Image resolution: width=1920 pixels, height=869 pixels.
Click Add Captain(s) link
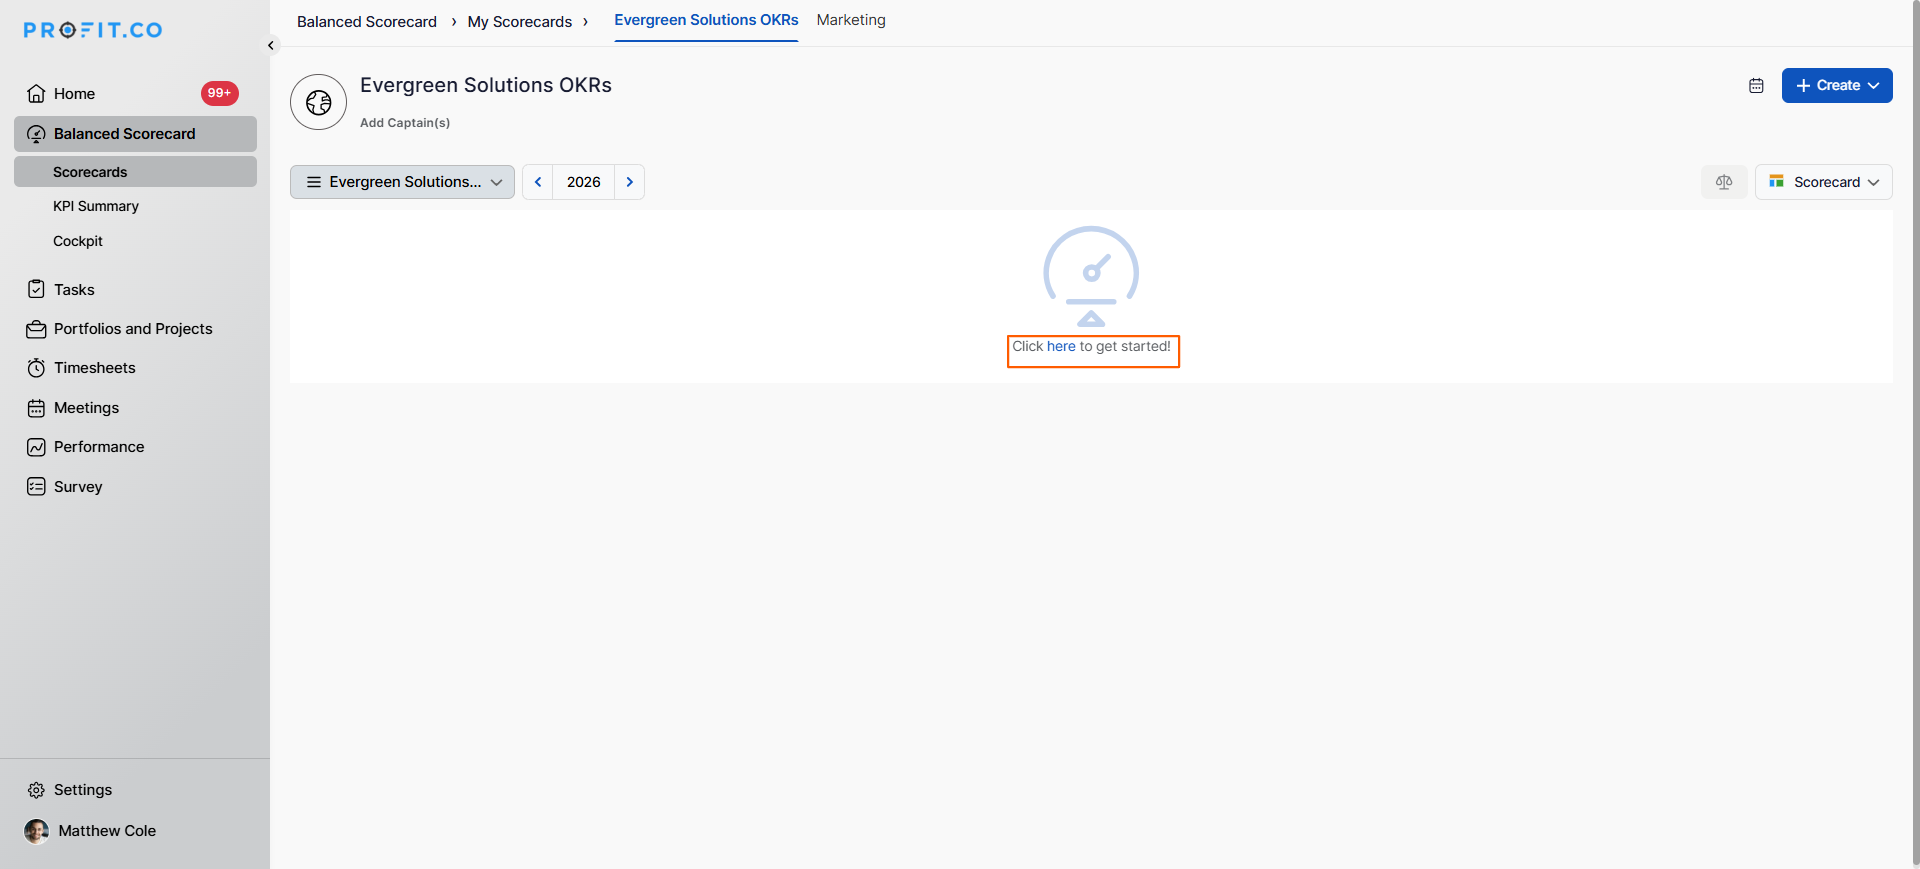[405, 123]
